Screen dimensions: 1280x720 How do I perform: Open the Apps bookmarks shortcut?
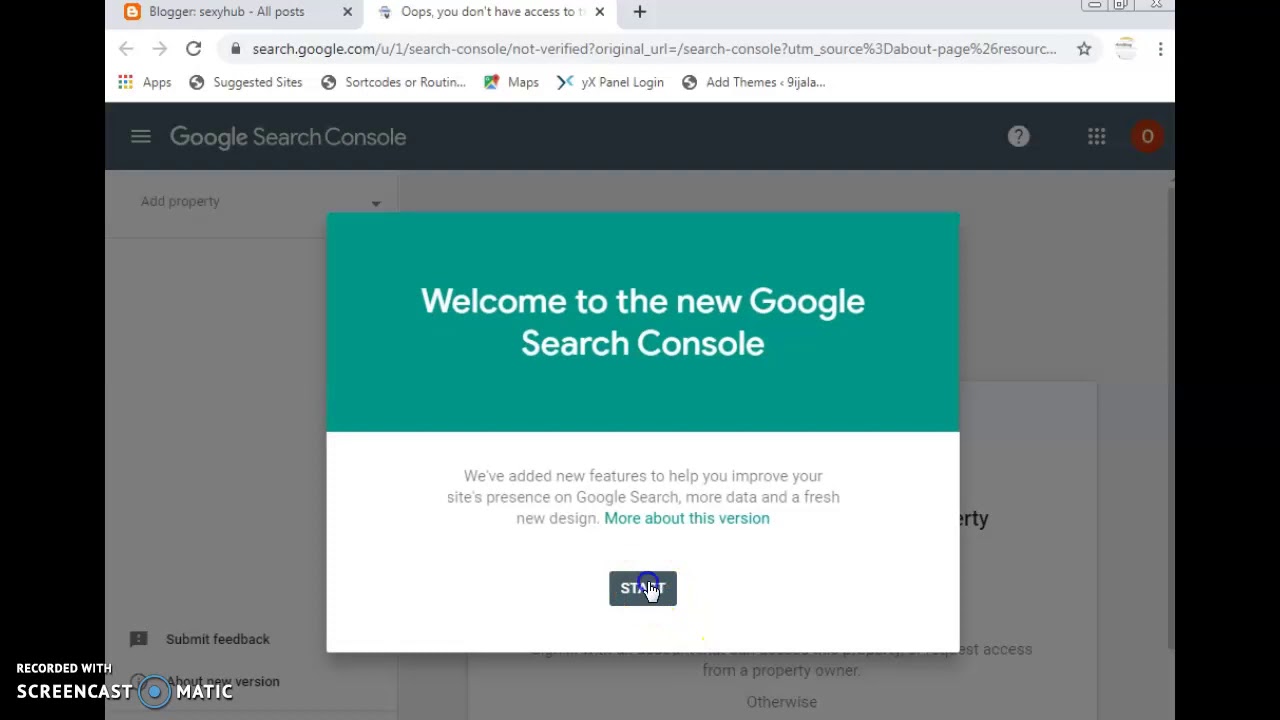pyautogui.click(x=145, y=82)
